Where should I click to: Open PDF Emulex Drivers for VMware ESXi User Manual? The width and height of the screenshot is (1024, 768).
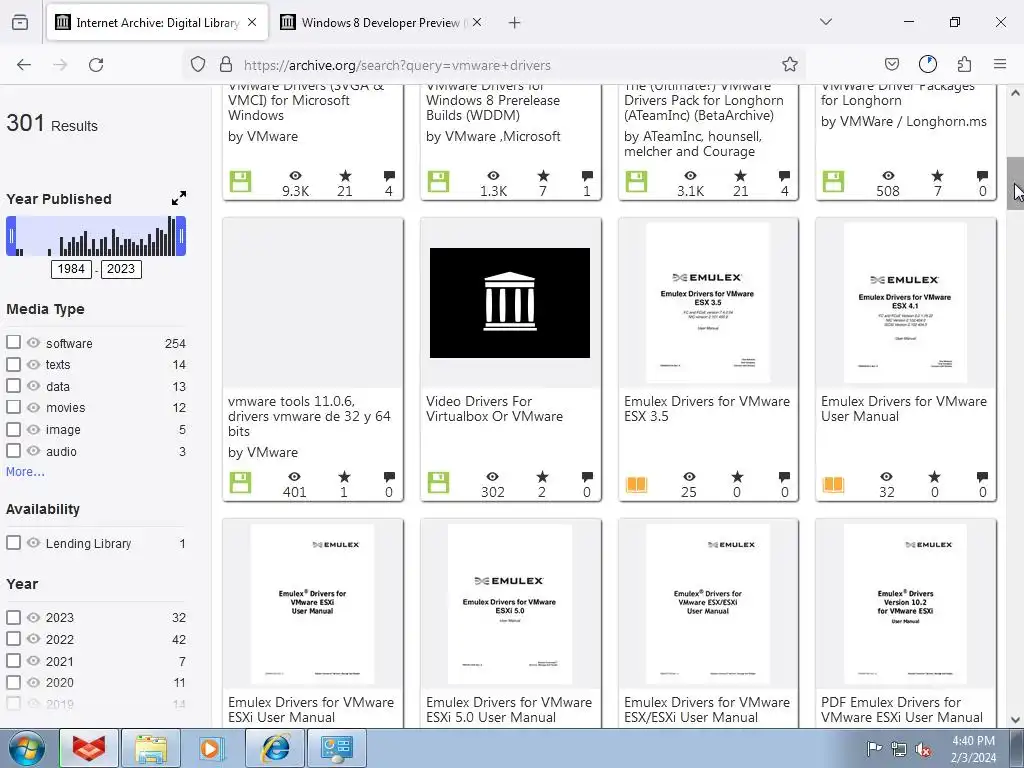coord(901,710)
